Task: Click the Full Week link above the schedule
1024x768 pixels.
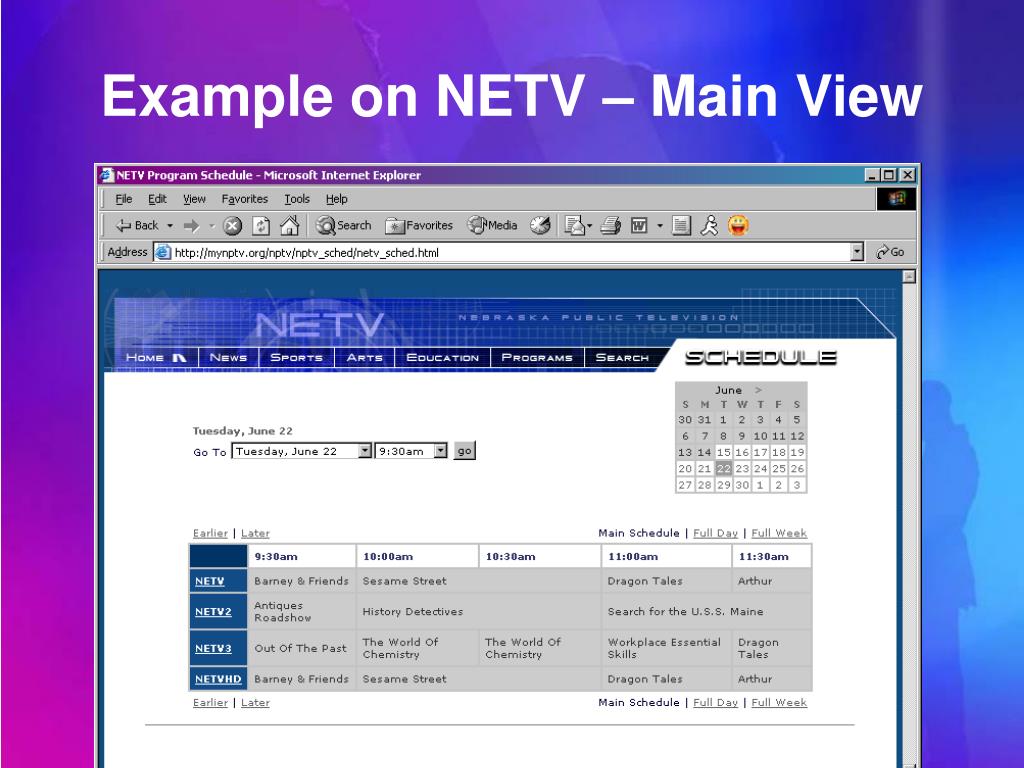Action: [779, 534]
